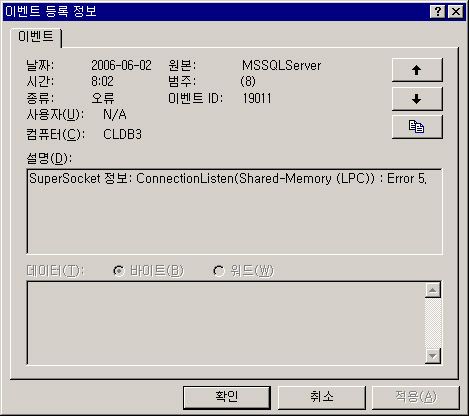Click the 적용(A) button

(416, 397)
